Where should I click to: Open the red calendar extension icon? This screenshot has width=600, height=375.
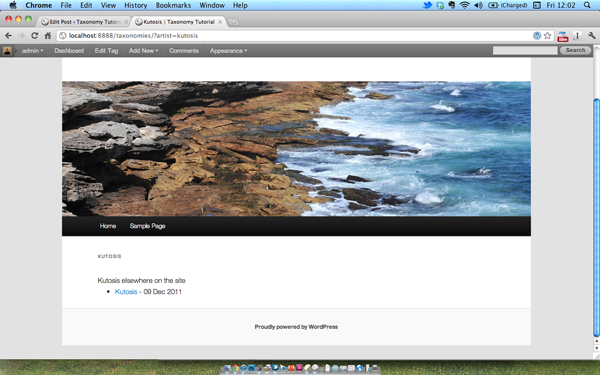click(x=563, y=36)
